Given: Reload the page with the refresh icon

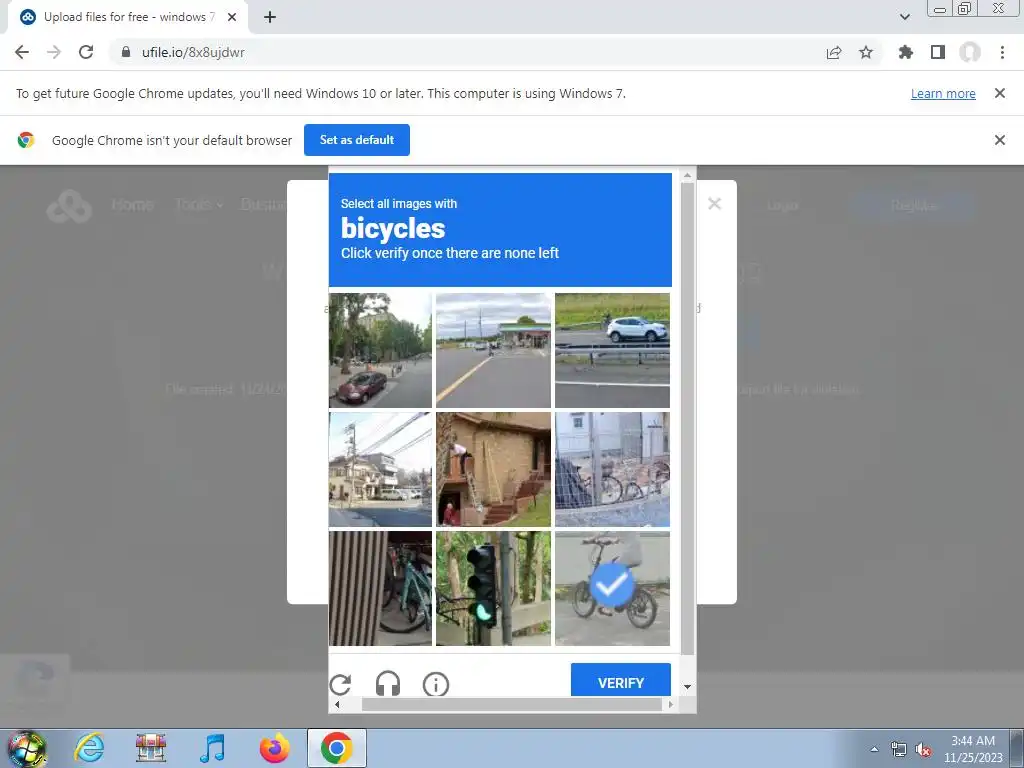Looking at the screenshot, I should point(86,52).
